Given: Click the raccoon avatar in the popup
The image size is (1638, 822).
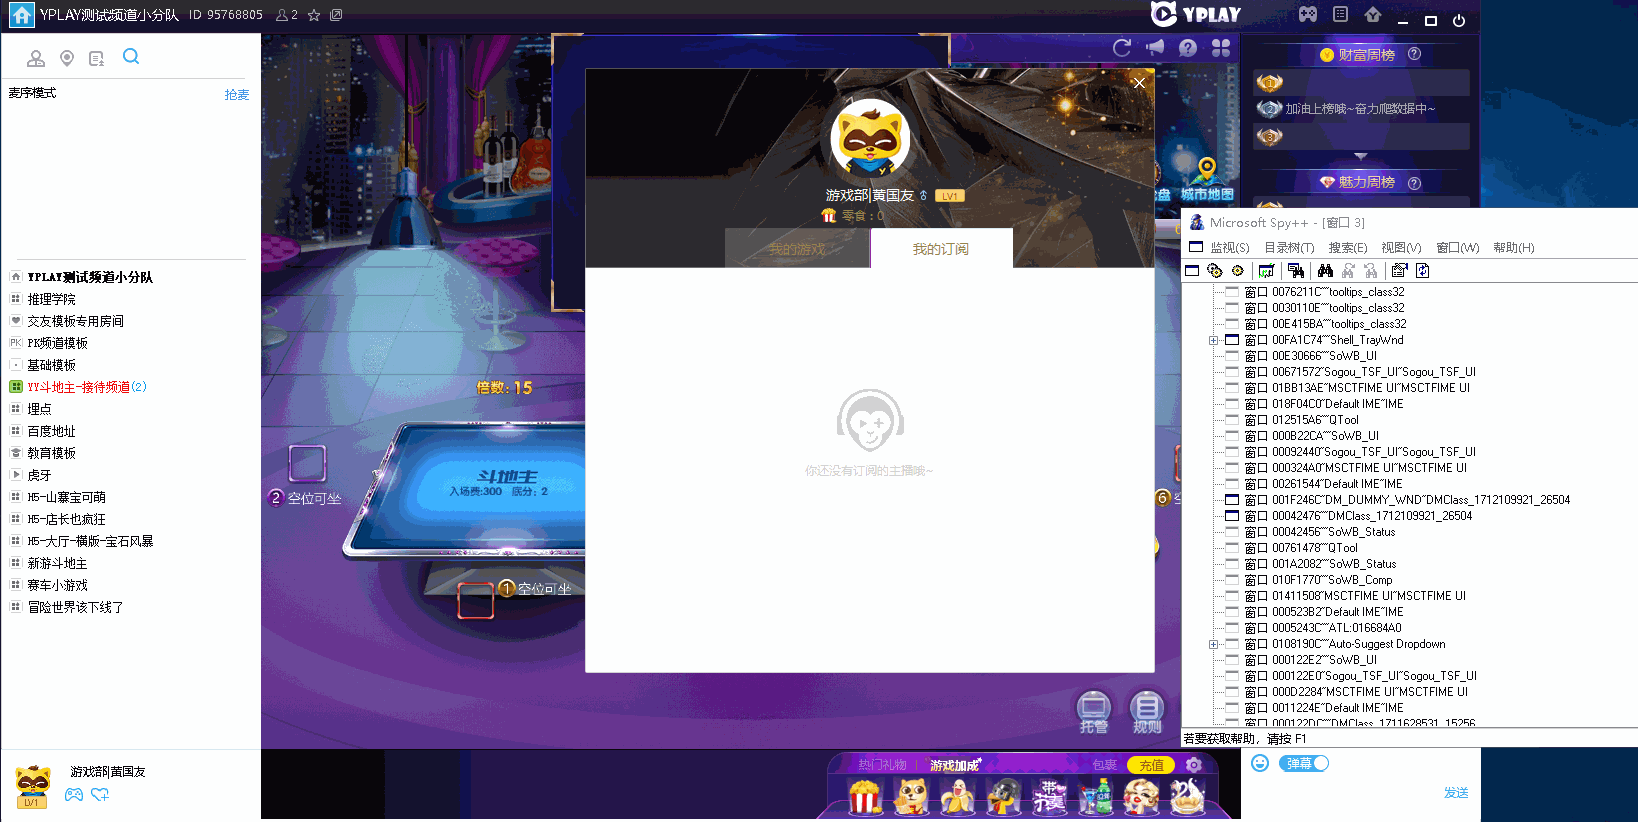Looking at the screenshot, I should (x=870, y=139).
